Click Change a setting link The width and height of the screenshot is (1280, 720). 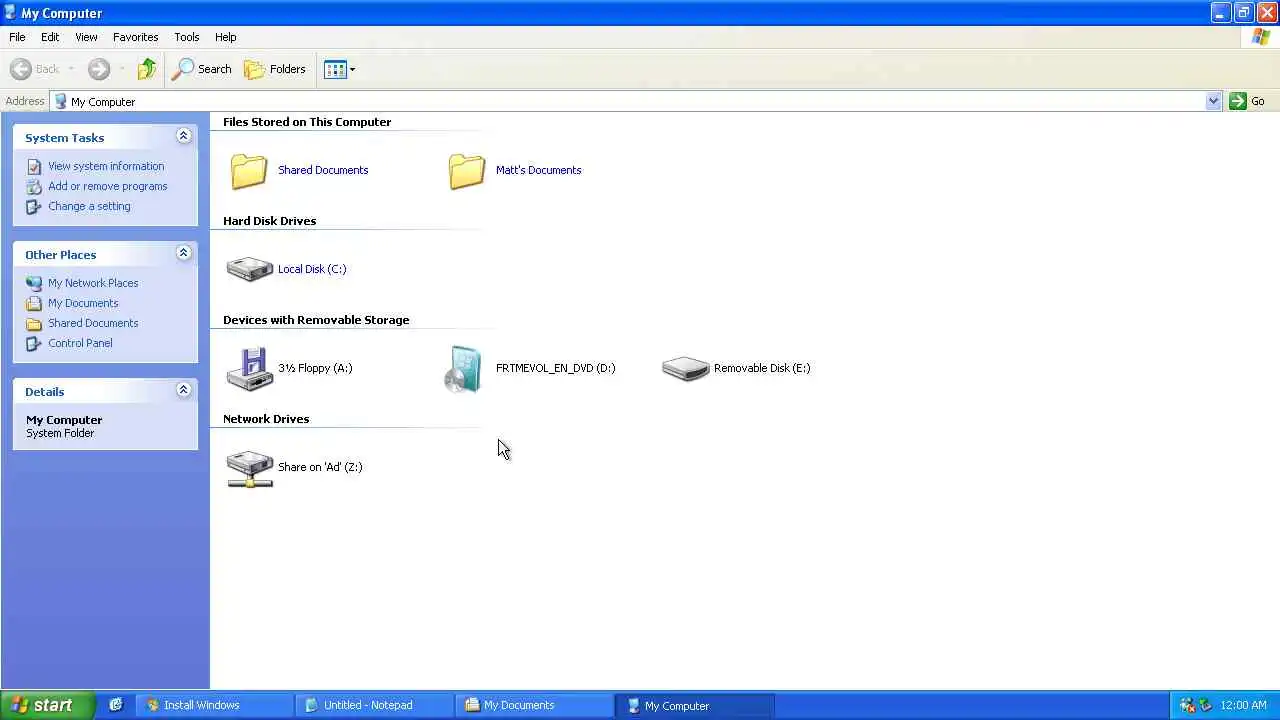point(89,206)
